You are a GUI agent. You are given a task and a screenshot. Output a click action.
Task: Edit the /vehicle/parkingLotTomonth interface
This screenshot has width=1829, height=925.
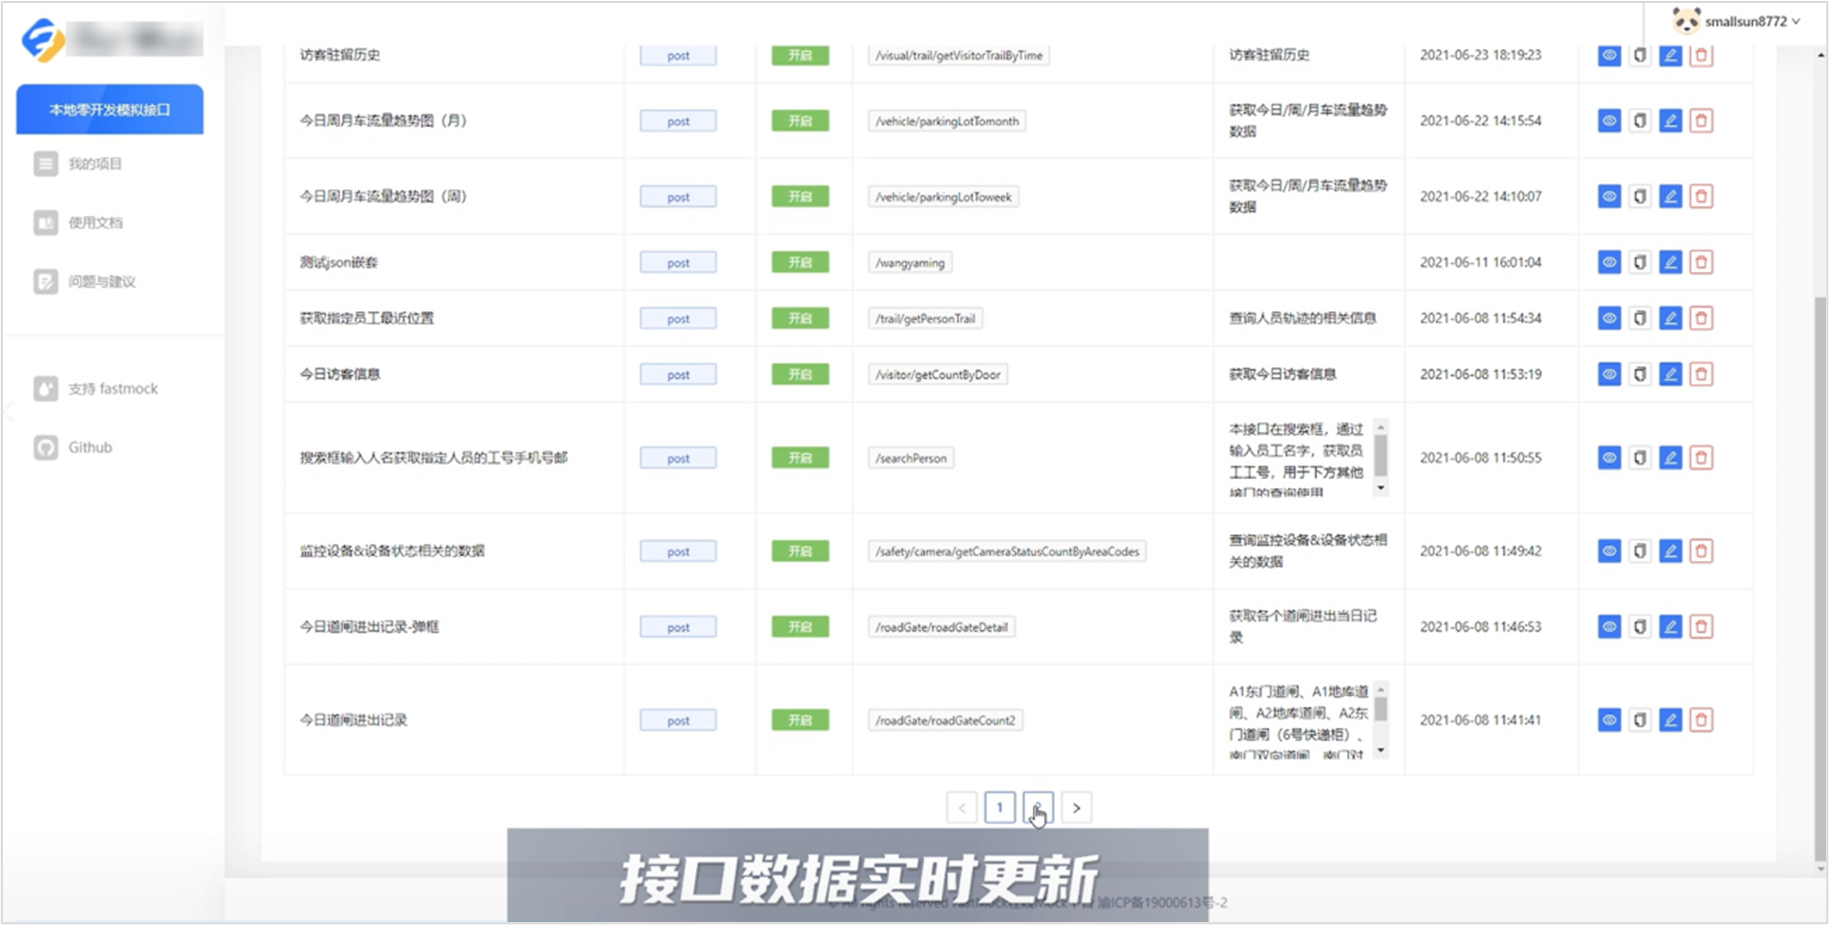point(1670,121)
